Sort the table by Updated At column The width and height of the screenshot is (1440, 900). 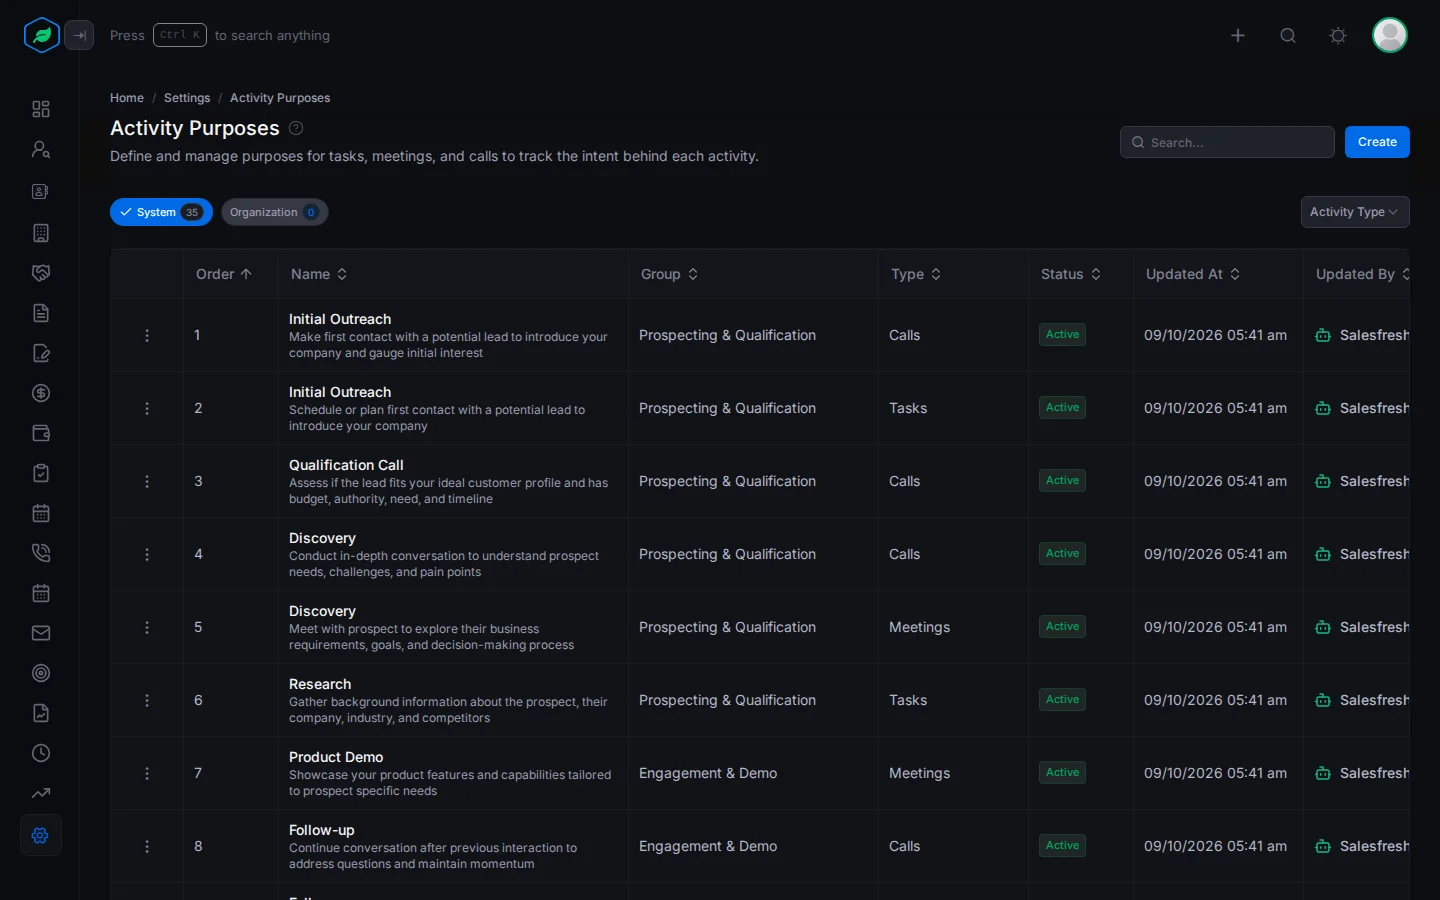(1193, 274)
